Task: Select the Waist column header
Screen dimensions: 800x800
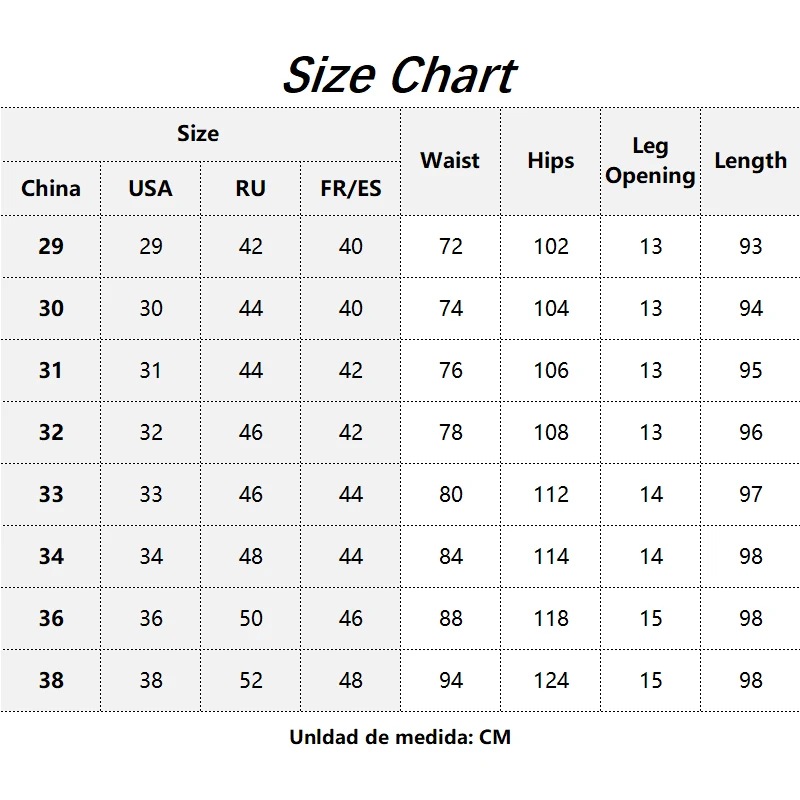Action: coord(450,160)
